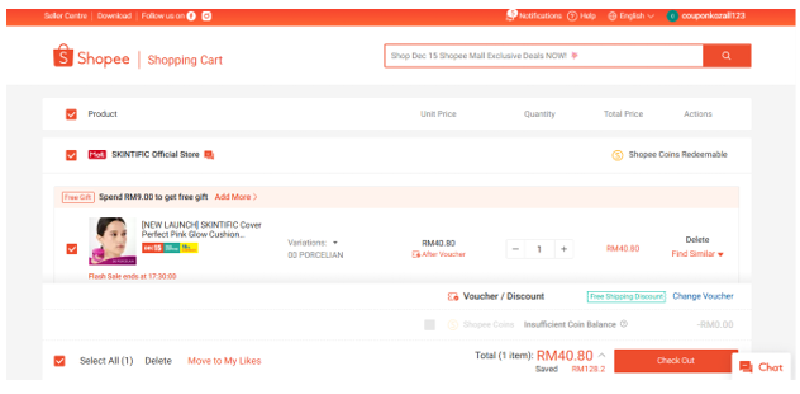Click the Shopee bag logo
Viewport: 800px width, 394px height.
tap(63, 55)
